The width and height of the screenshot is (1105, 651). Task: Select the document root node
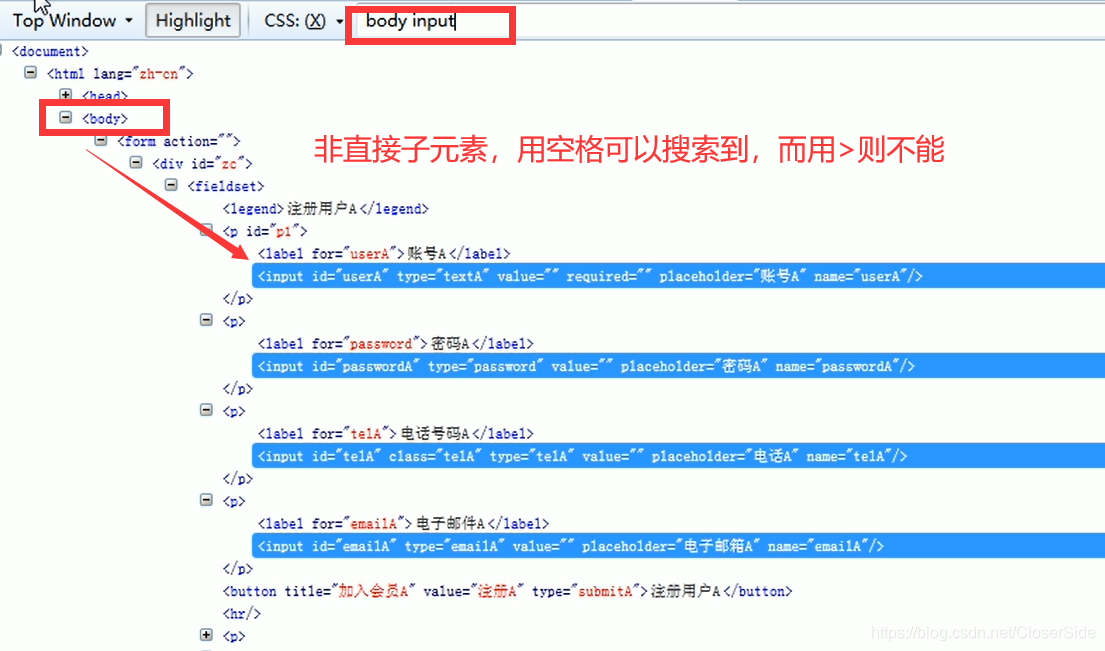click(x=50, y=51)
